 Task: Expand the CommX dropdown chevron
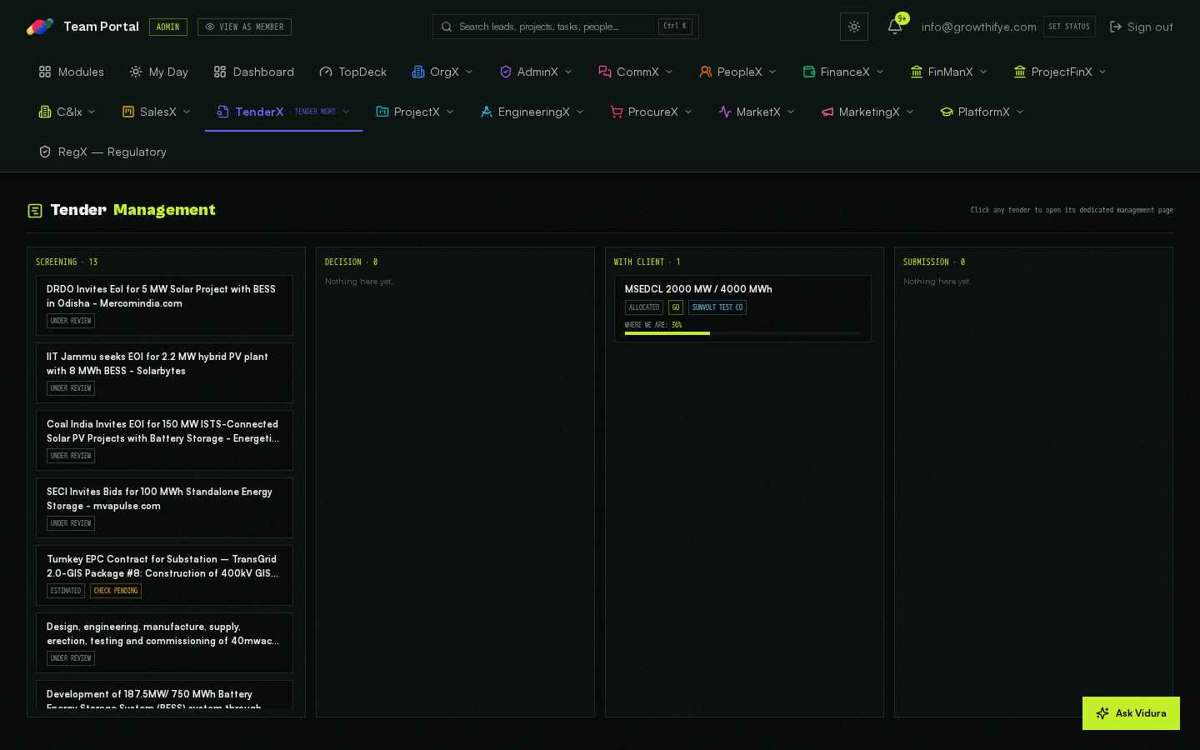coord(669,72)
